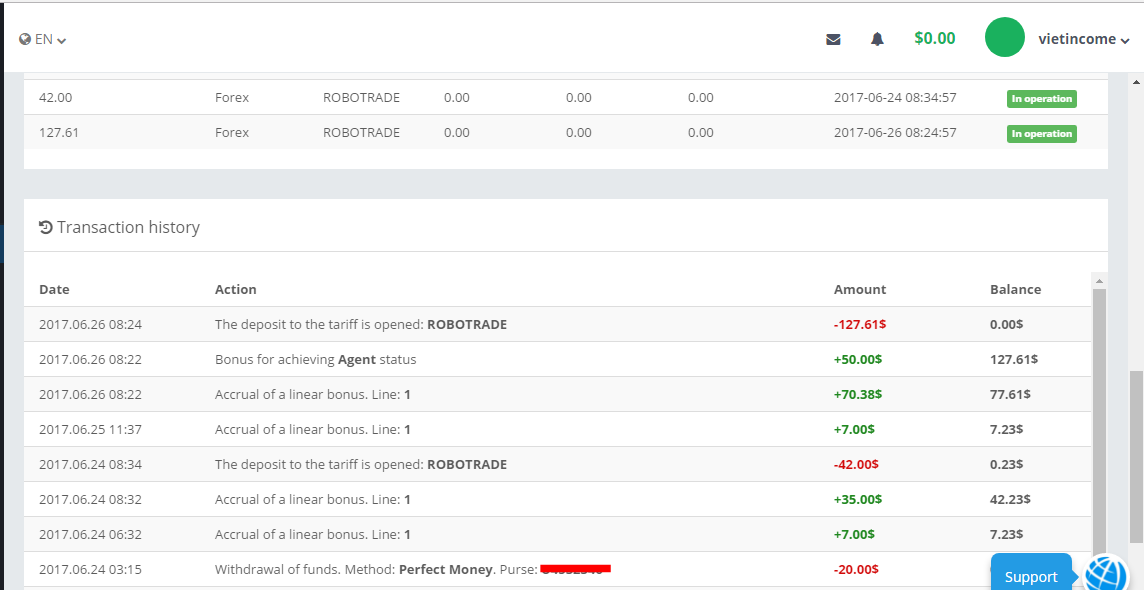Click the green user avatar circle
This screenshot has height=590, width=1144.
(x=1004, y=38)
